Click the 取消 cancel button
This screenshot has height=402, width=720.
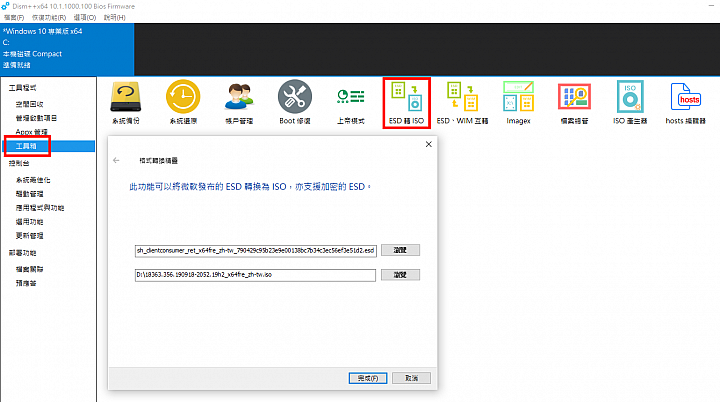point(411,378)
